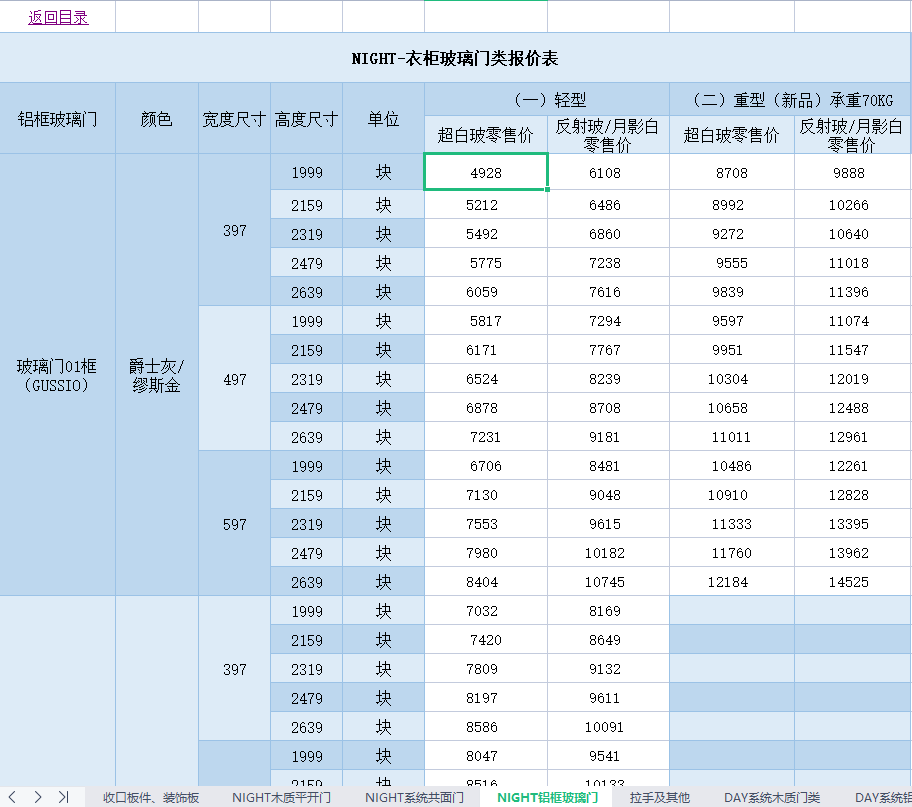
Task: Open the 收口板件、装饰板 sheet tab
Action: [x=151, y=797]
